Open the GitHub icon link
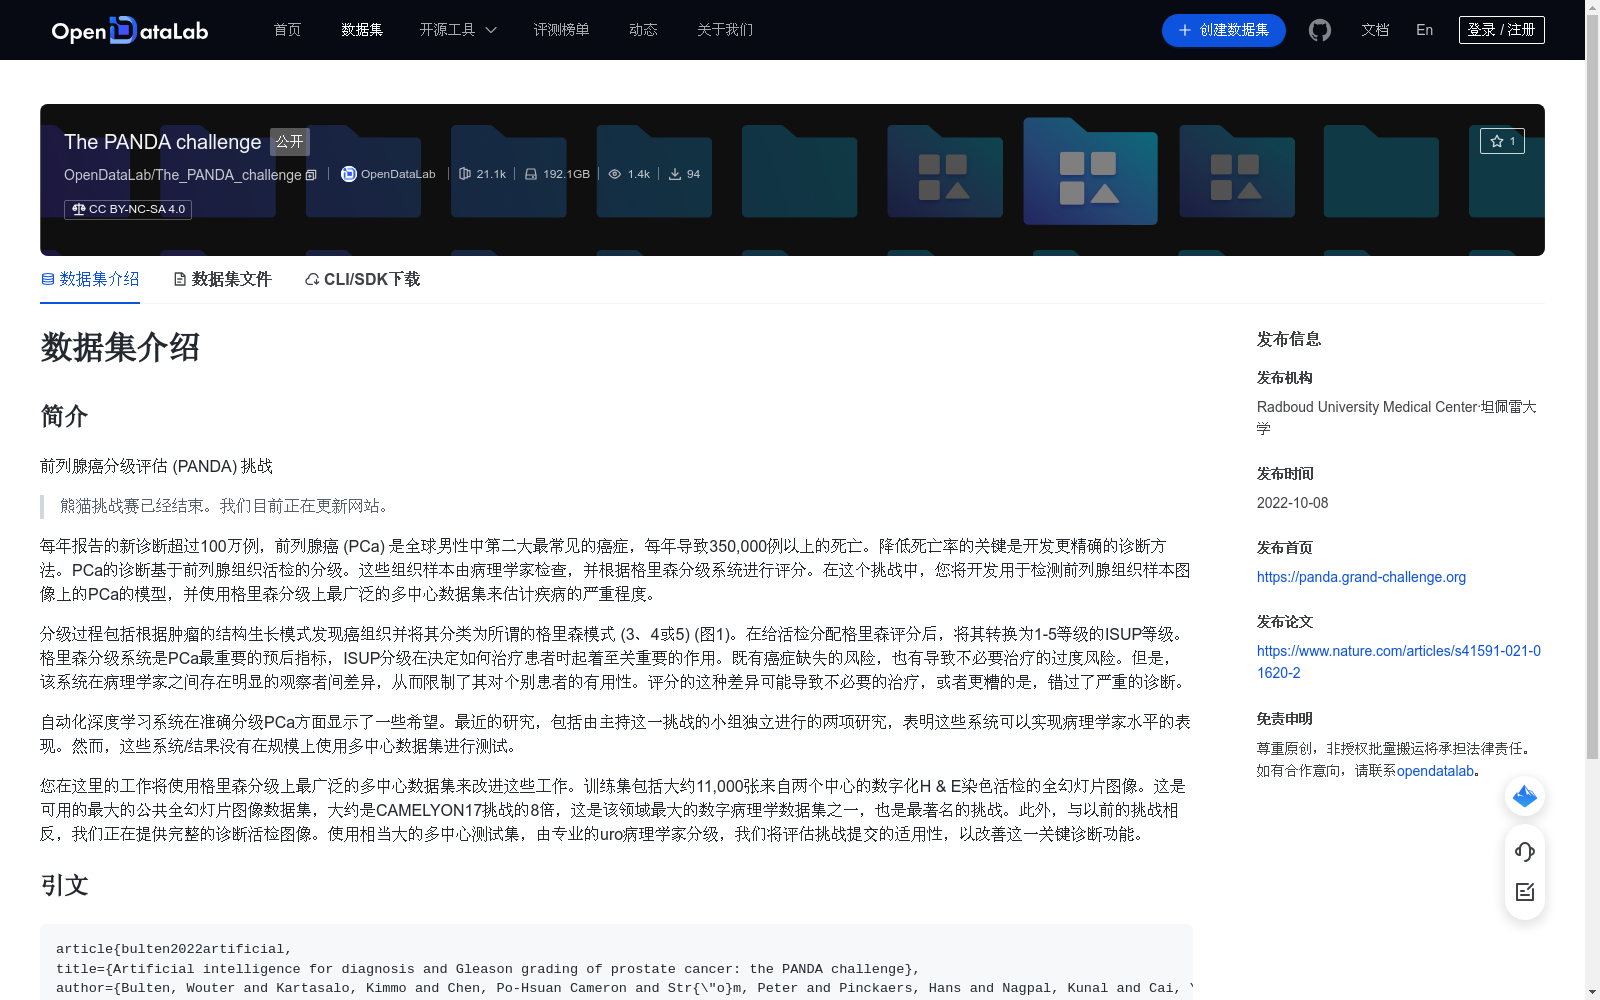This screenshot has height=1000, width=1600. 1320,30
